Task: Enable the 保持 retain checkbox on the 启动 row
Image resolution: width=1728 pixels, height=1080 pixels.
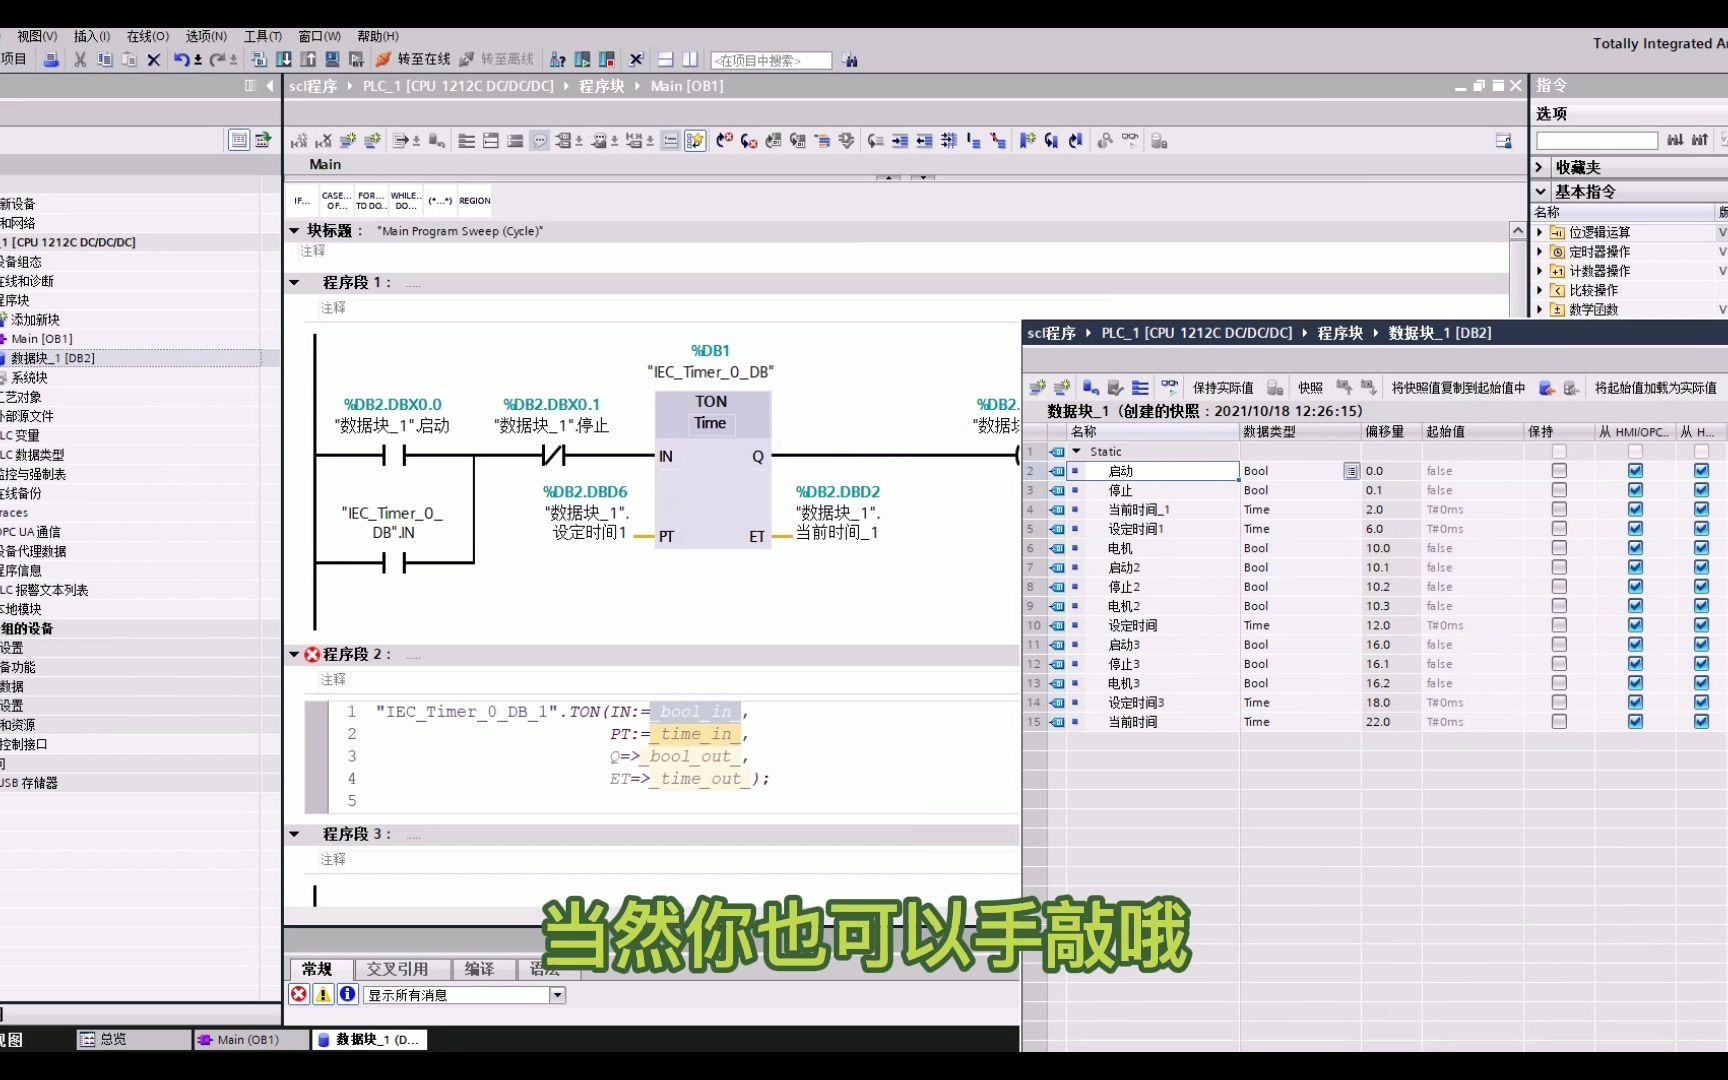Action: point(1559,470)
